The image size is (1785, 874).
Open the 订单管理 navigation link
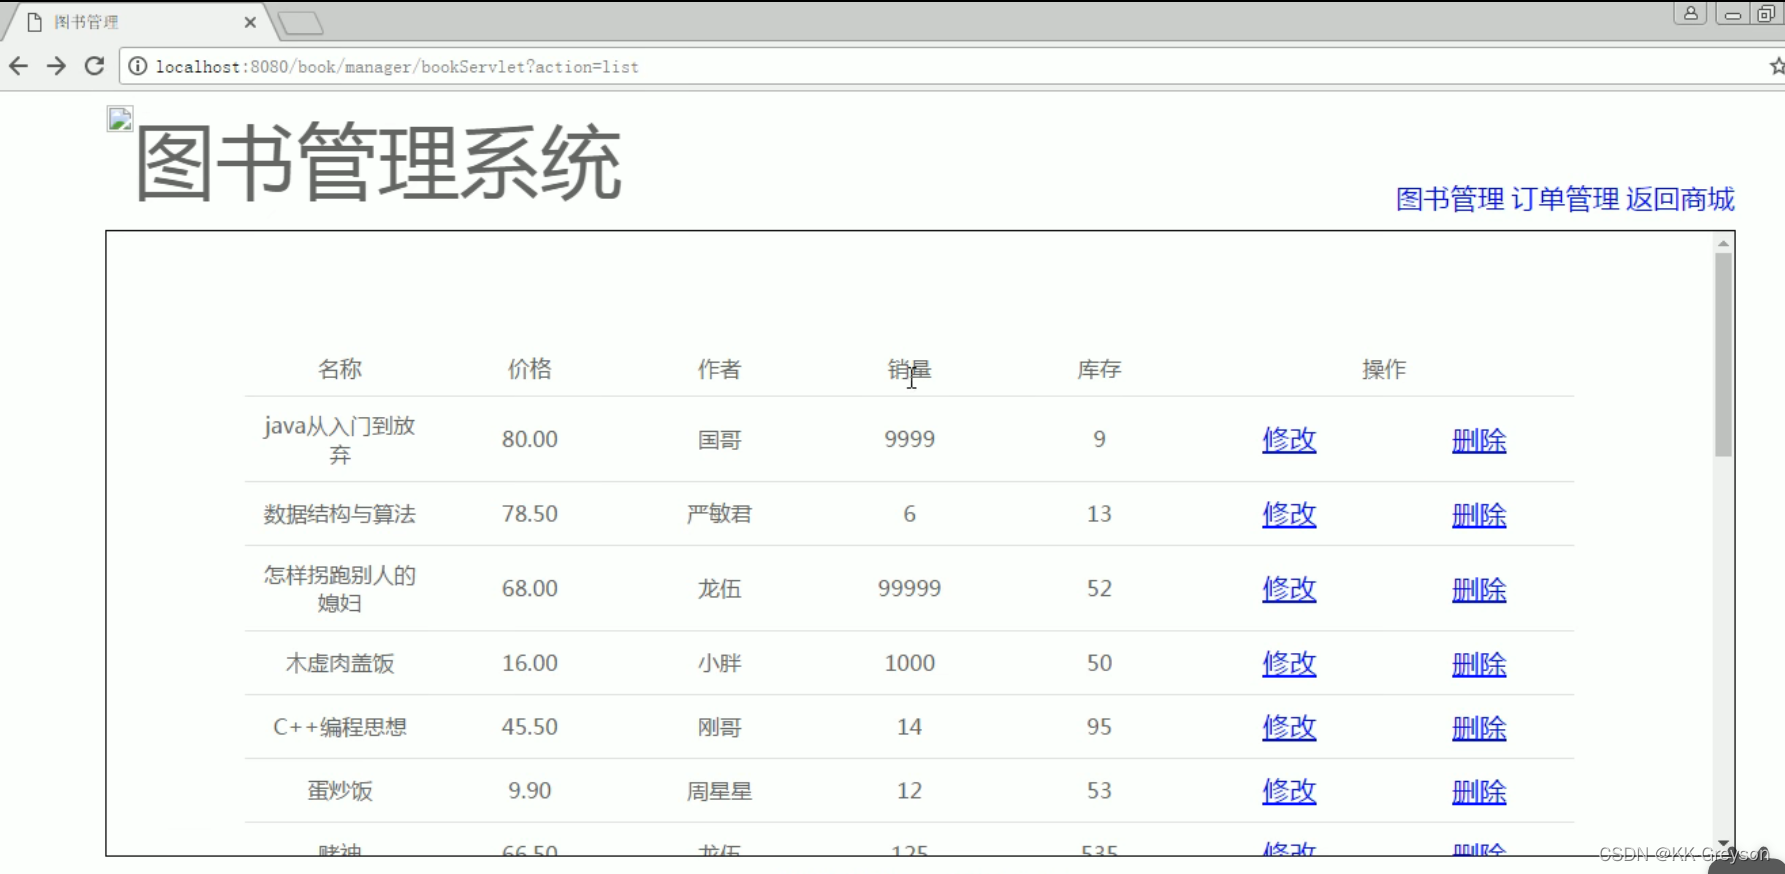1565,199
